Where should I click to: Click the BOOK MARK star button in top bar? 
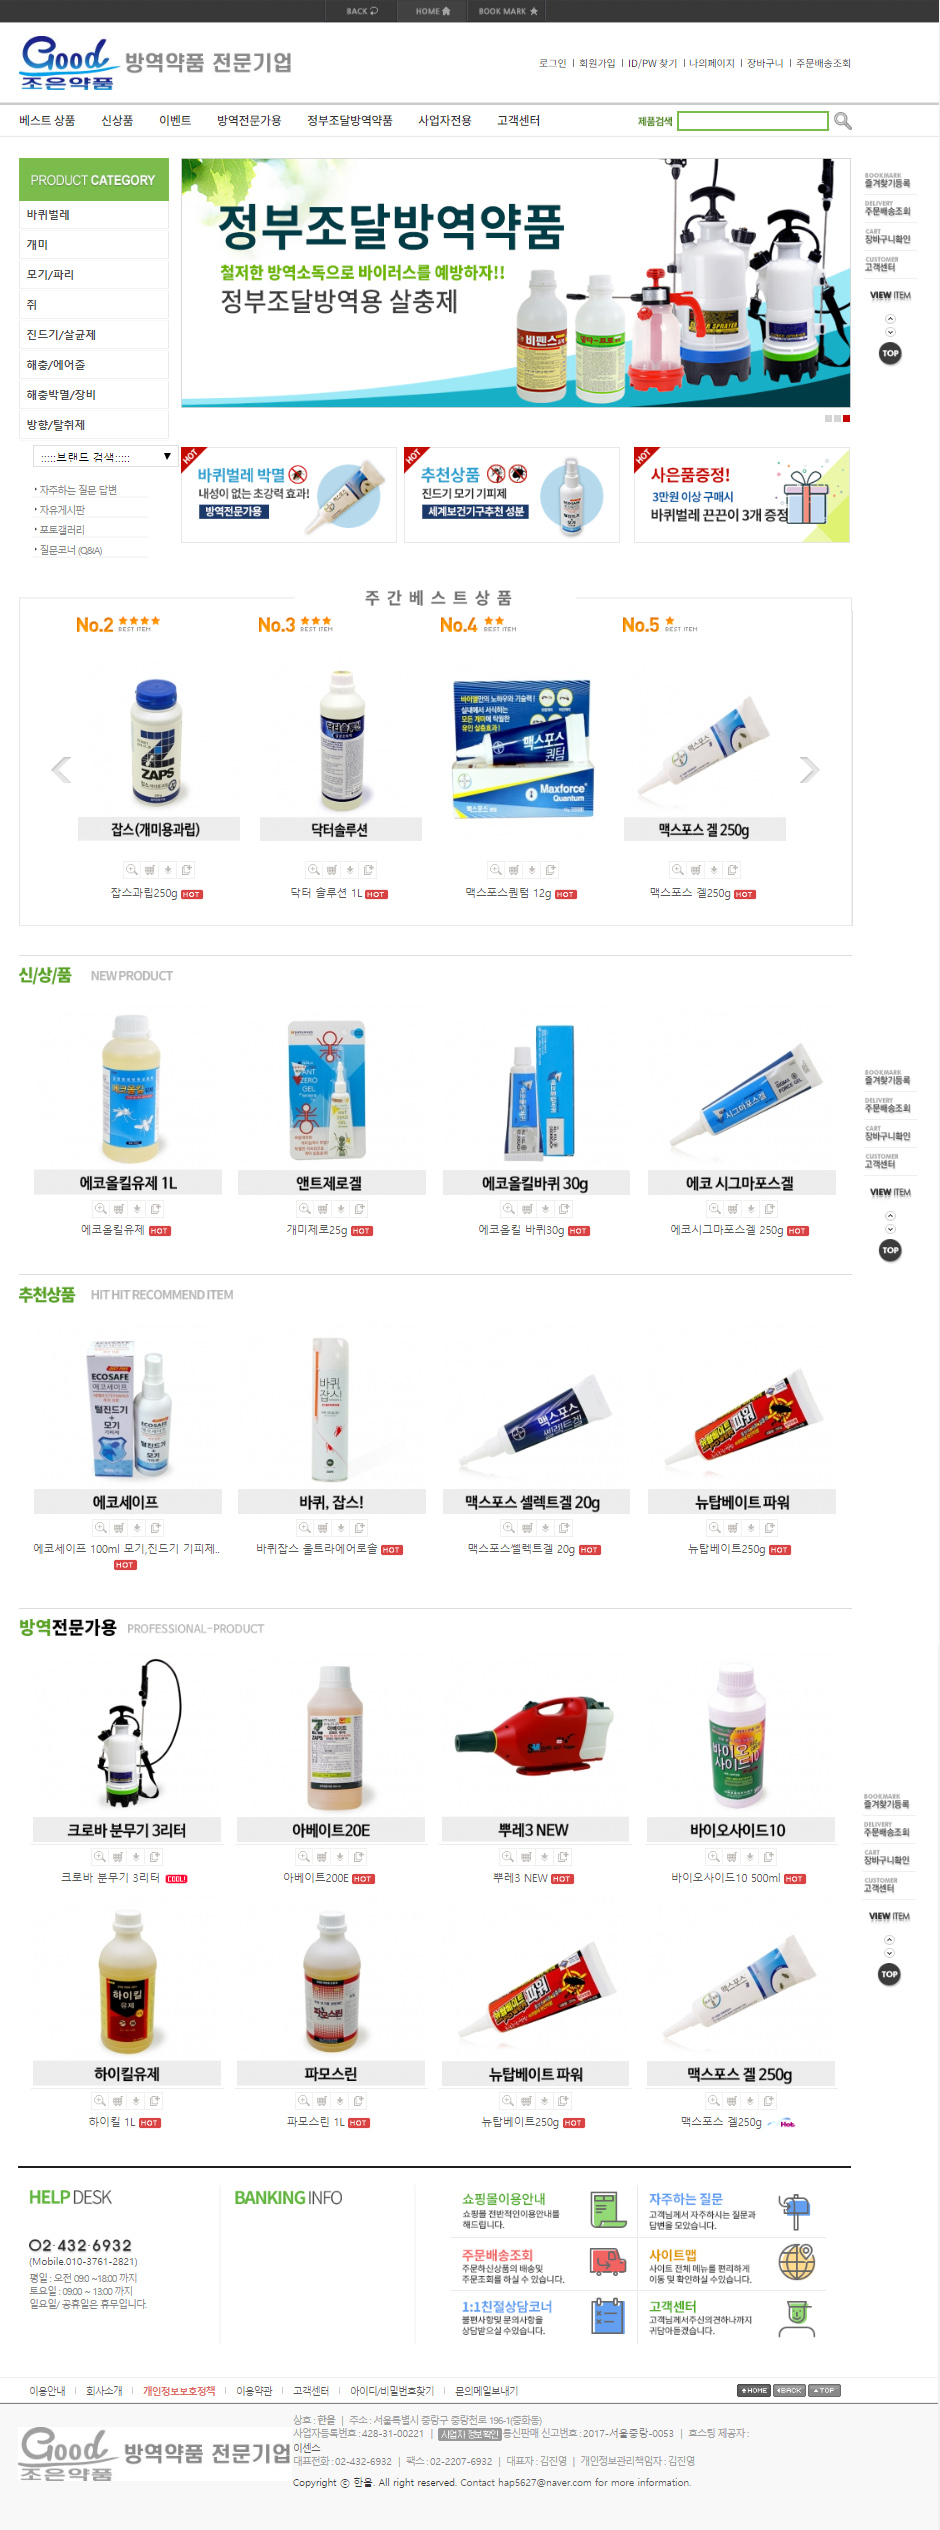[508, 11]
